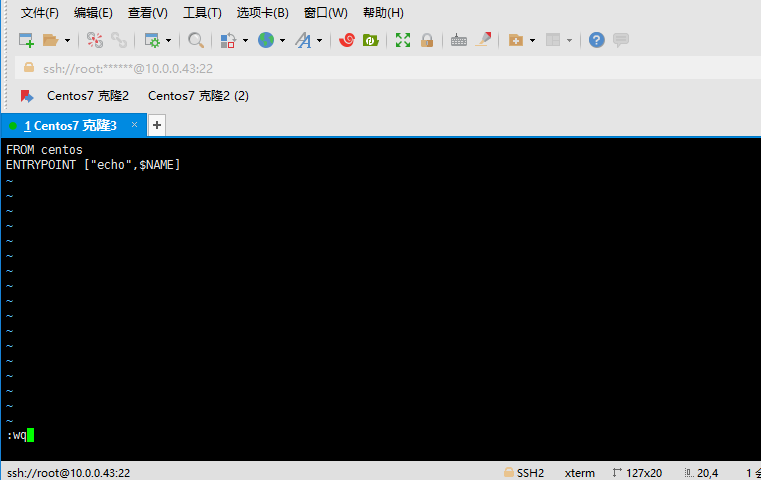Screen dimensions: 761x480
Task: Click the folder with plus icon
Action: click(x=515, y=40)
